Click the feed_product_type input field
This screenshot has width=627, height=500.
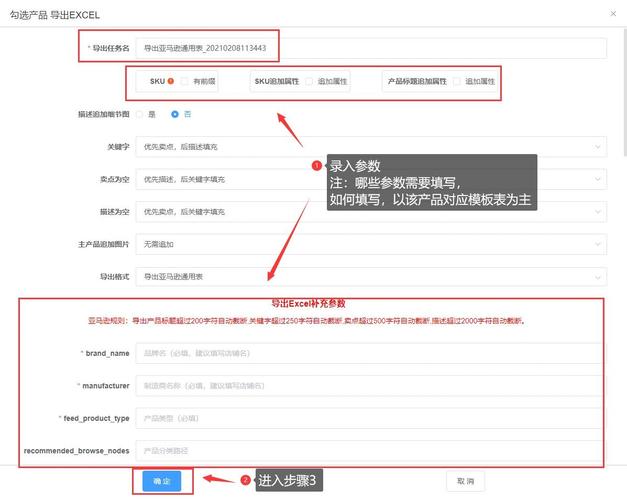pos(370,418)
